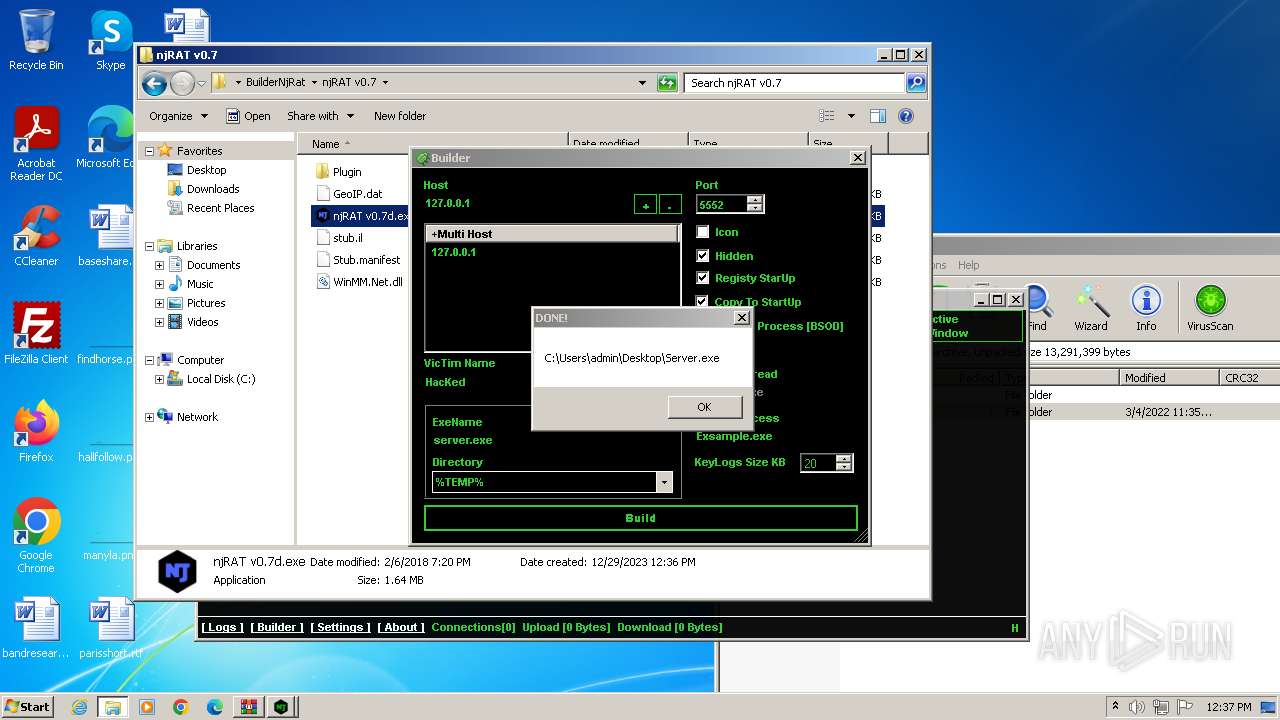Click the Port field showing 5552
Screen dimensions: 1280x720
pos(722,204)
